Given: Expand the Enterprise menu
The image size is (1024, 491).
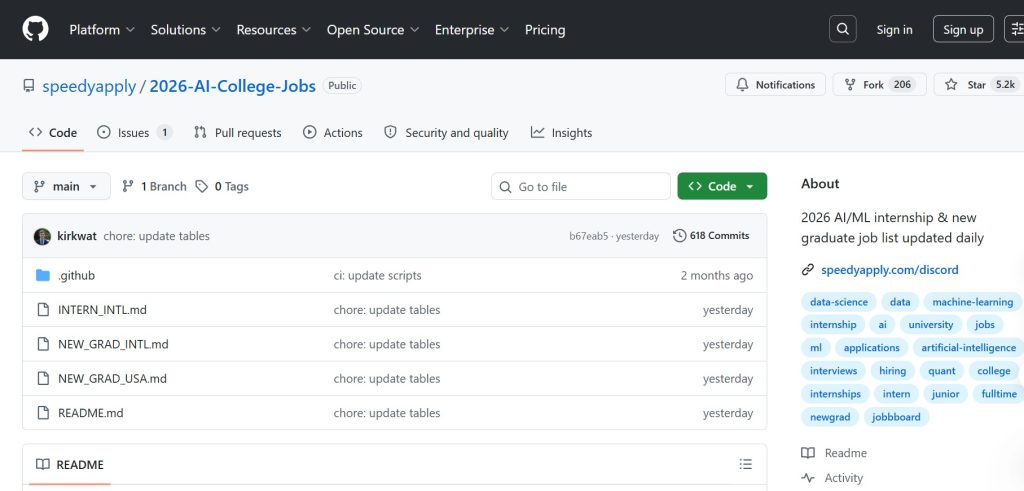Looking at the screenshot, I should (472, 30).
